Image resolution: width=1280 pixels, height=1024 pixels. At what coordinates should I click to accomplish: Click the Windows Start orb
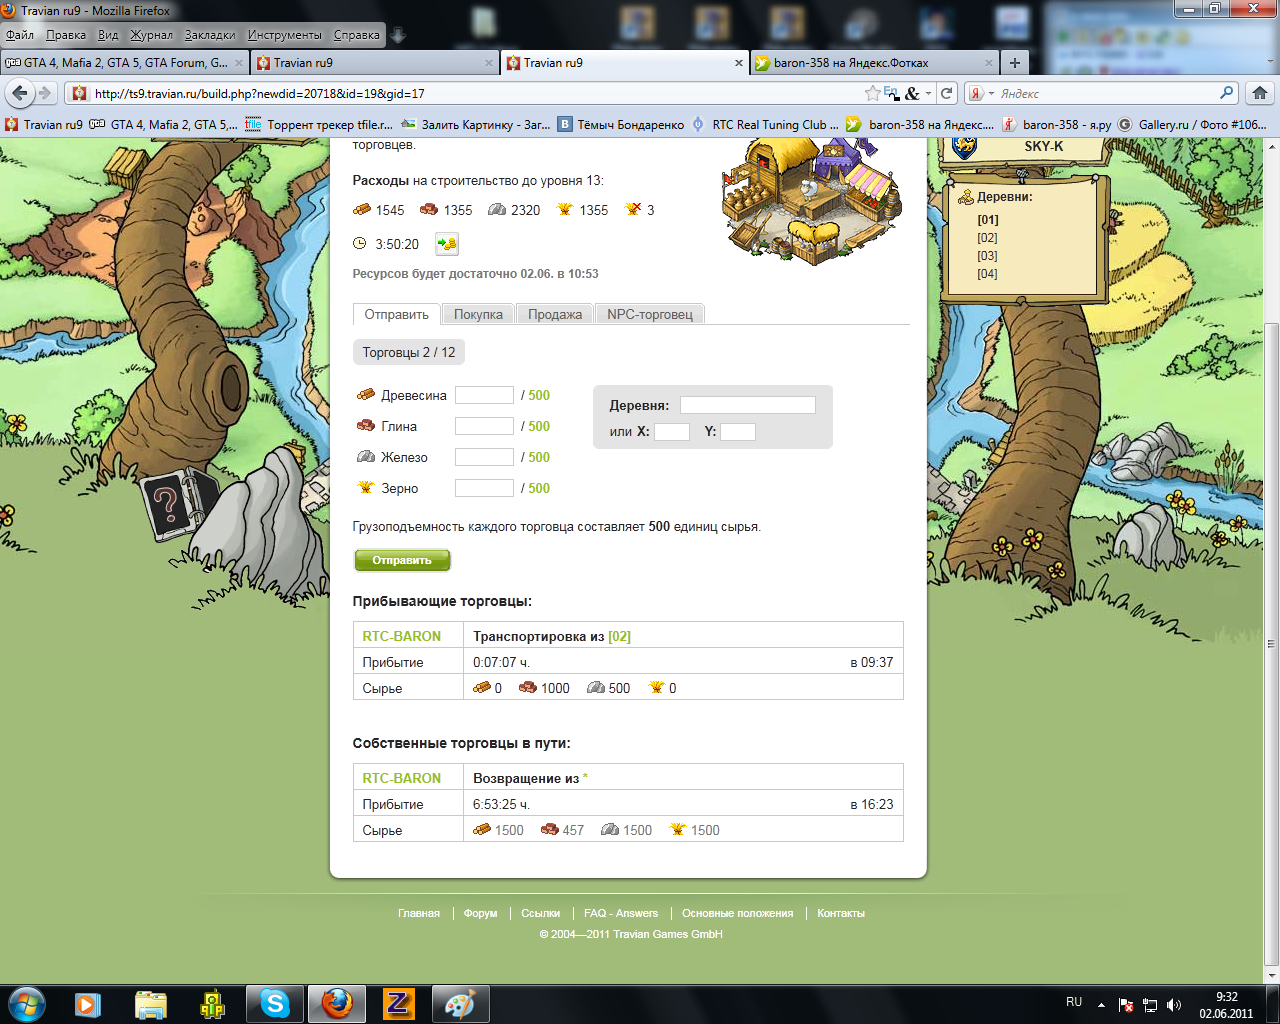(27, 1003)
